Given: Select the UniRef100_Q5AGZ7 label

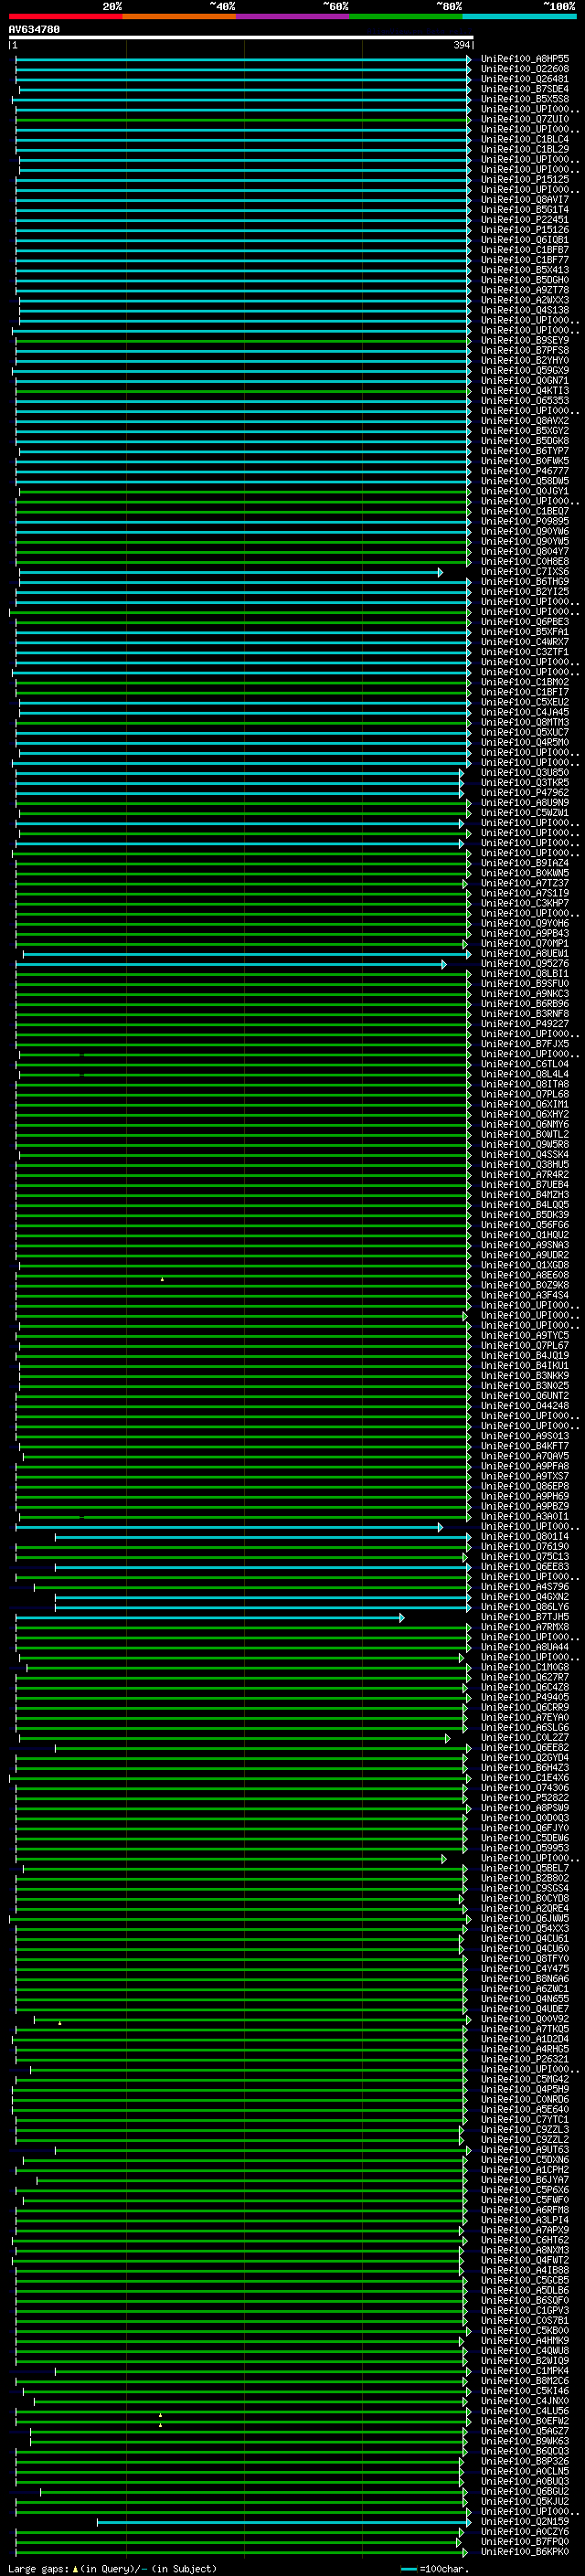Looking at the screenshot, I should click(524, 2431).
